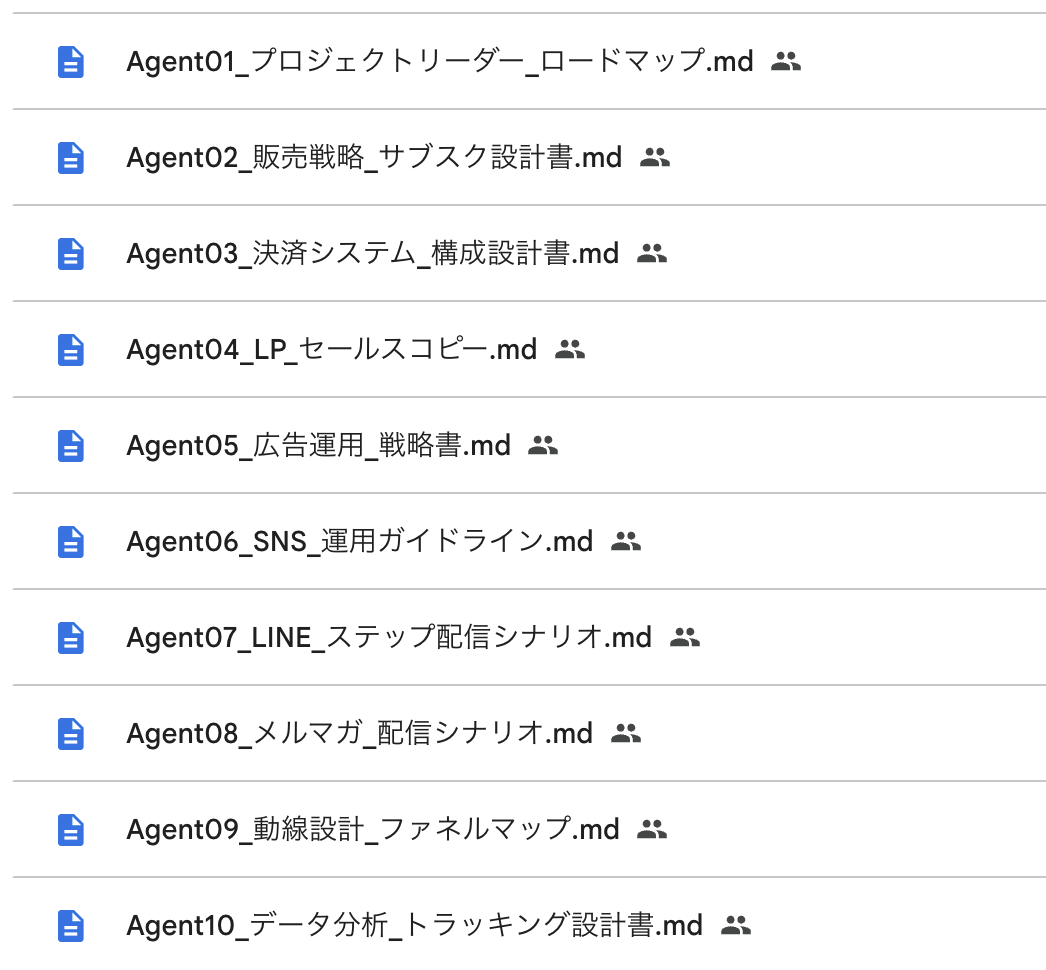Click the file icon next to Agent09
This screenshot has height=970, width=1046.
71,830
